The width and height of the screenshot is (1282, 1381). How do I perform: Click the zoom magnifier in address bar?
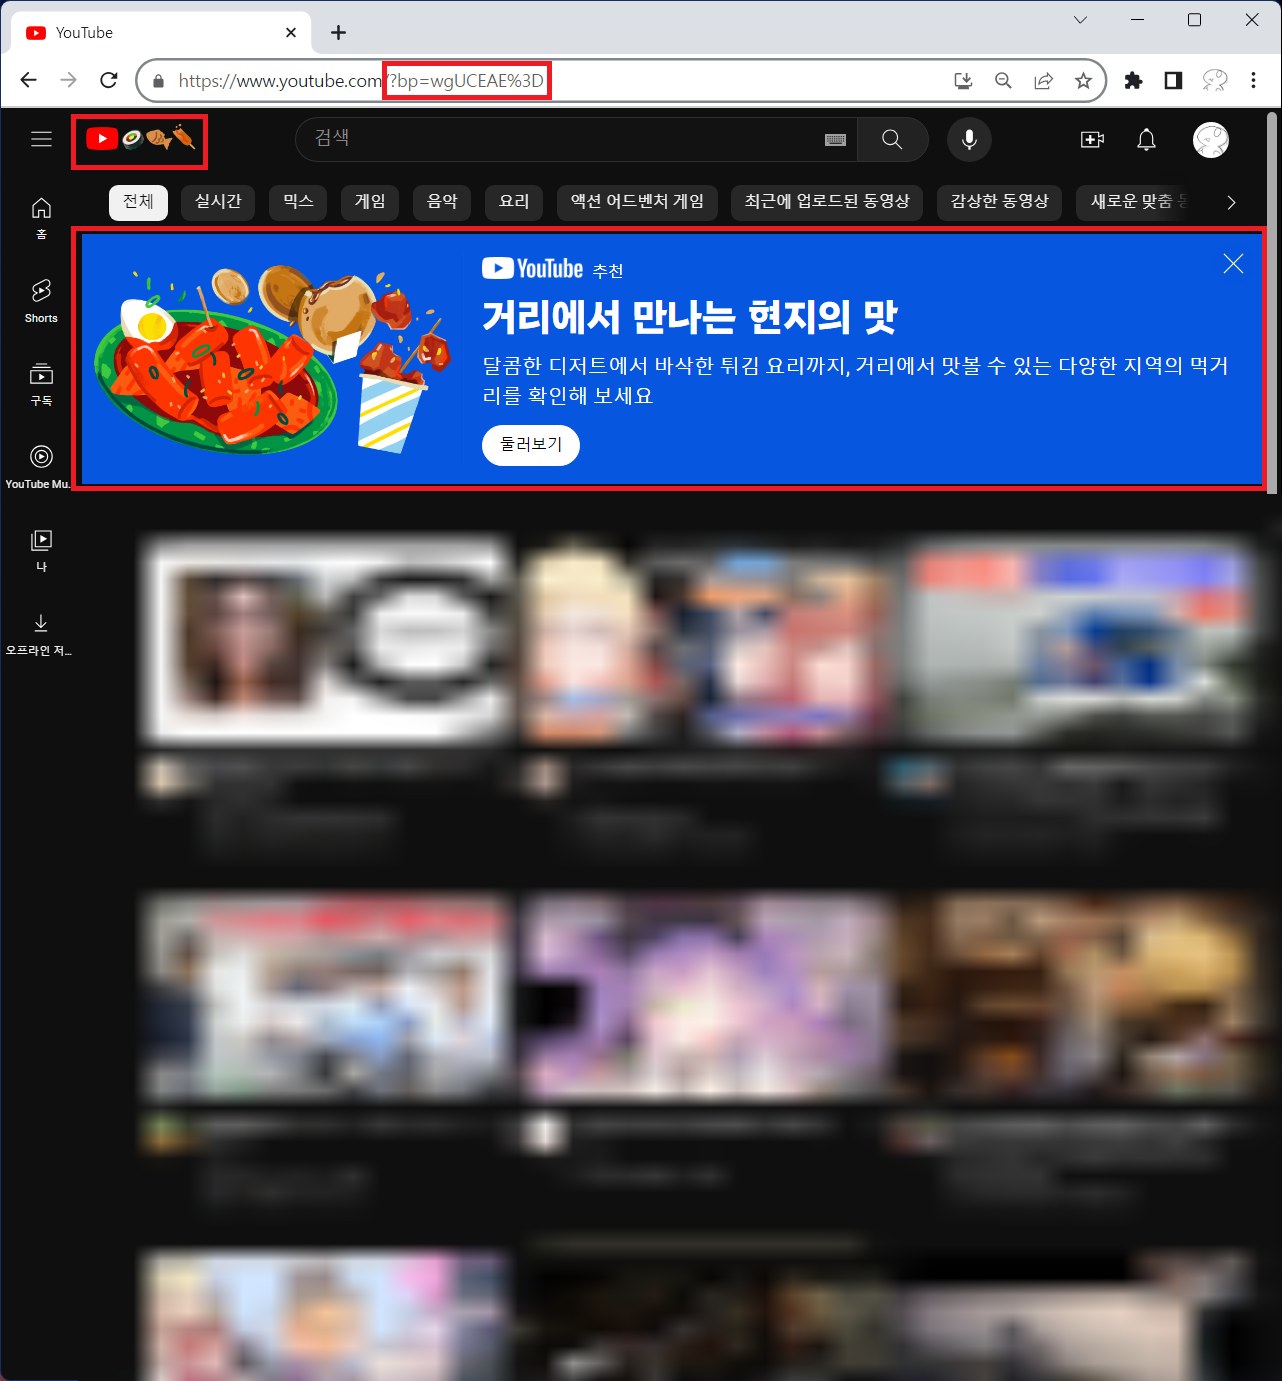1003,81
